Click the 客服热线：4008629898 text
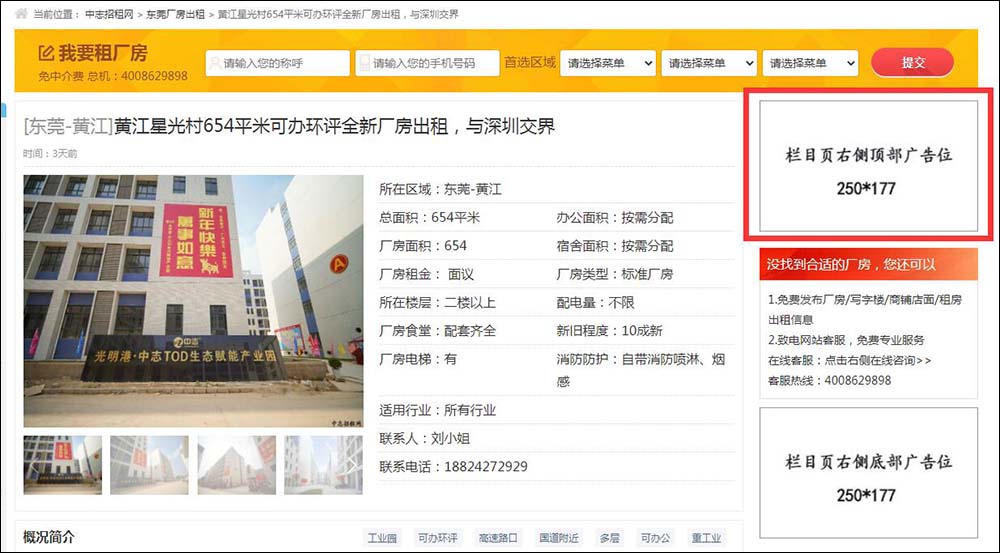 pyautogui.click(x=830, y=381)
